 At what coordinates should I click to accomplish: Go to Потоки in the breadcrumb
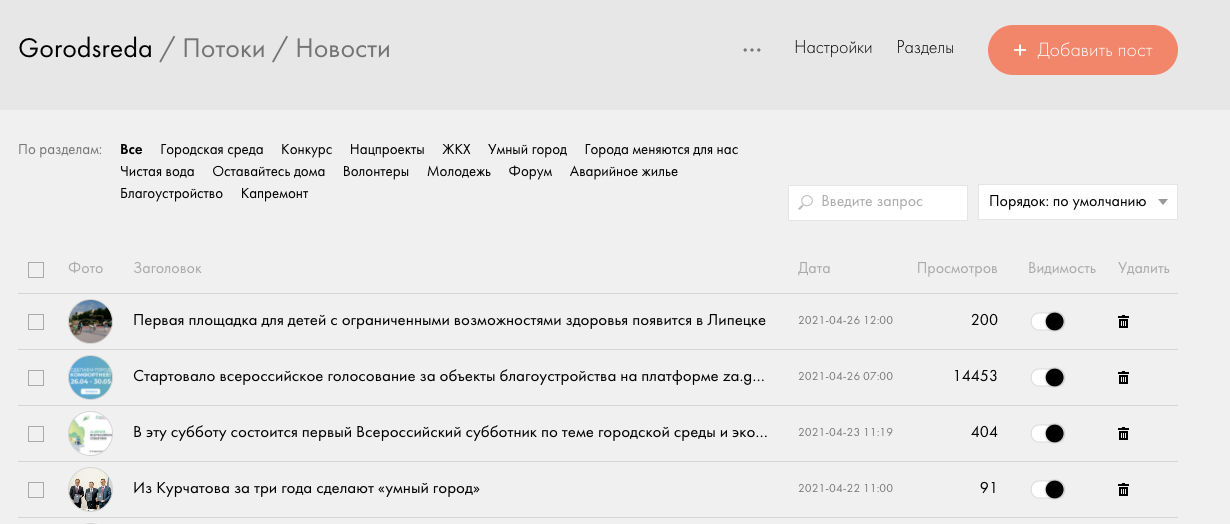pos(224,48)
